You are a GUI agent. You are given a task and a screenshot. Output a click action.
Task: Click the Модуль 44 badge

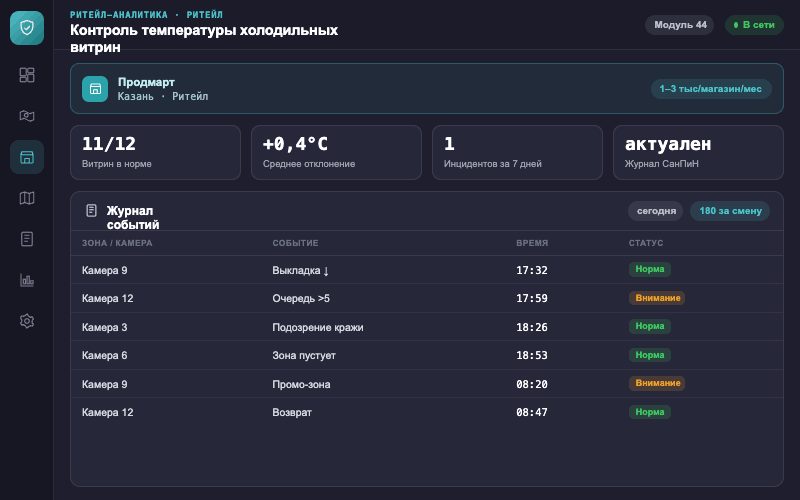coord(680,24)
